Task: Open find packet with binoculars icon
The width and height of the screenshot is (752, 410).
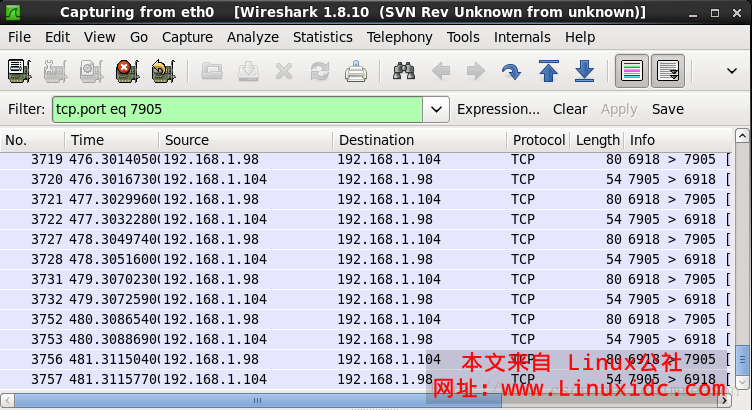Action: (x=404, y=71)
